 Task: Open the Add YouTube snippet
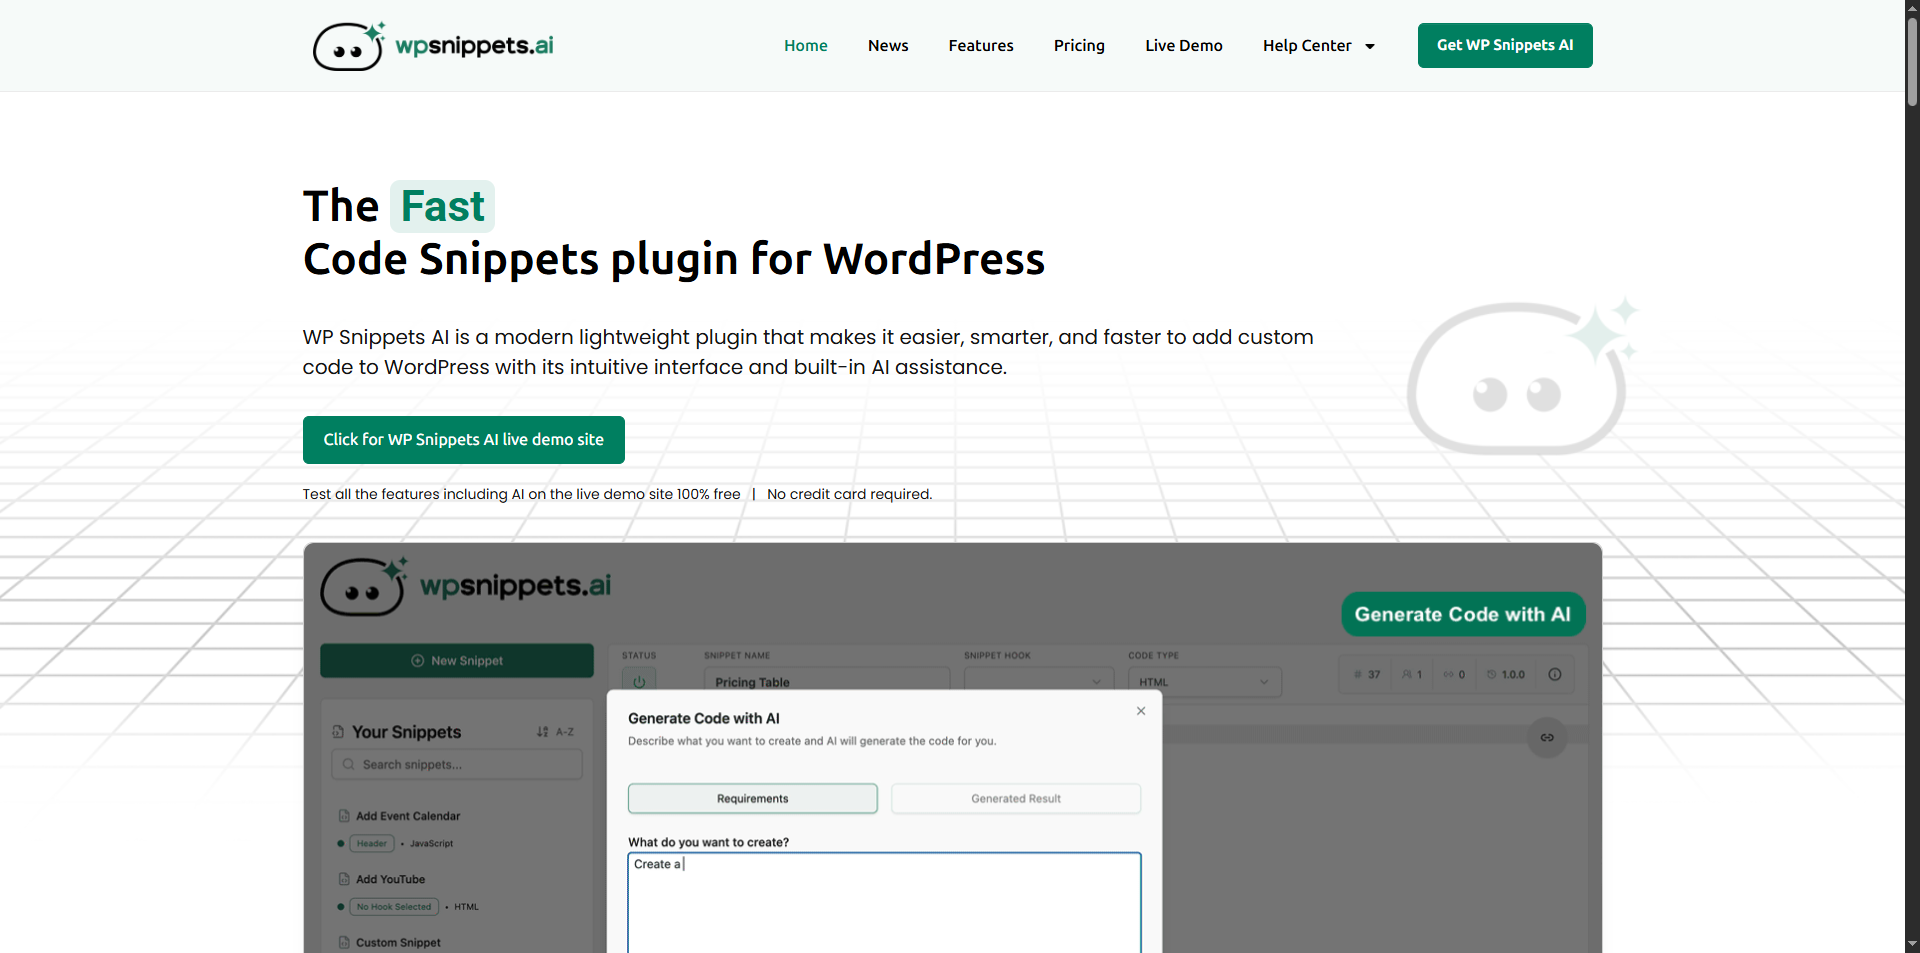pyautogui.click(x=390, y=880)
